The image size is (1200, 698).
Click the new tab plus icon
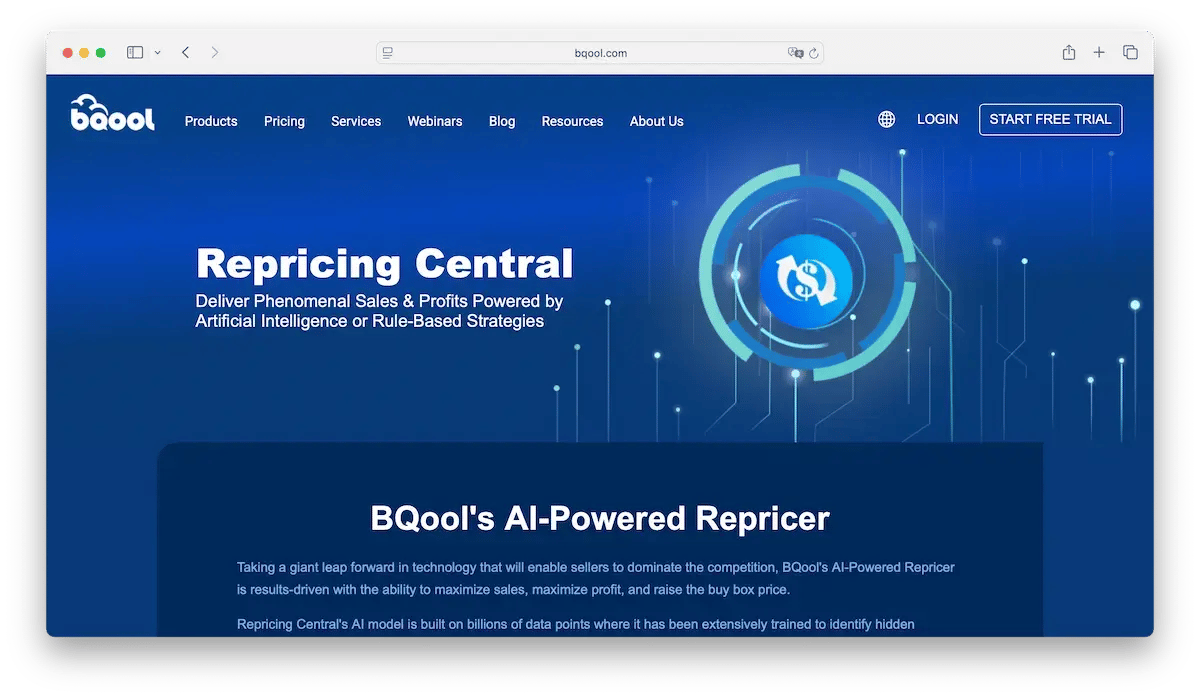click(x=1099, y=51)
